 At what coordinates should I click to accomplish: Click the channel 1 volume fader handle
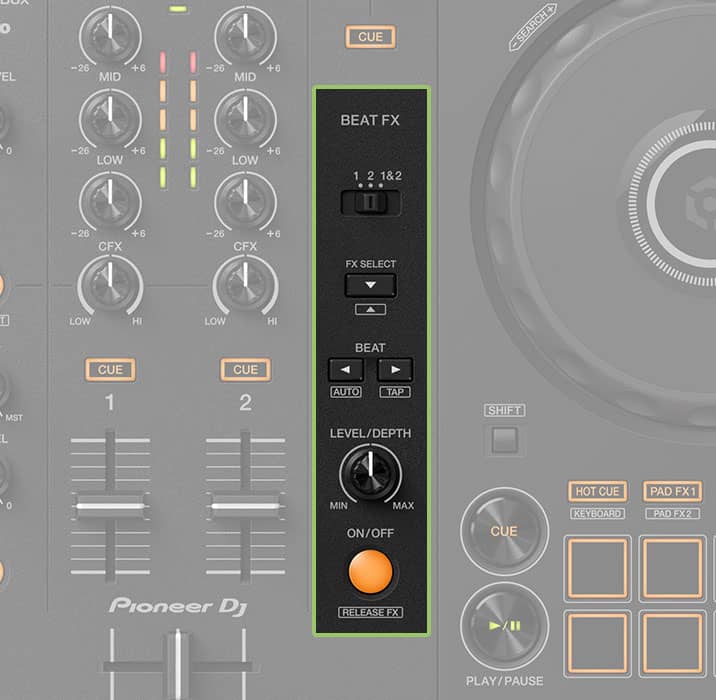(x=110, y=506)
